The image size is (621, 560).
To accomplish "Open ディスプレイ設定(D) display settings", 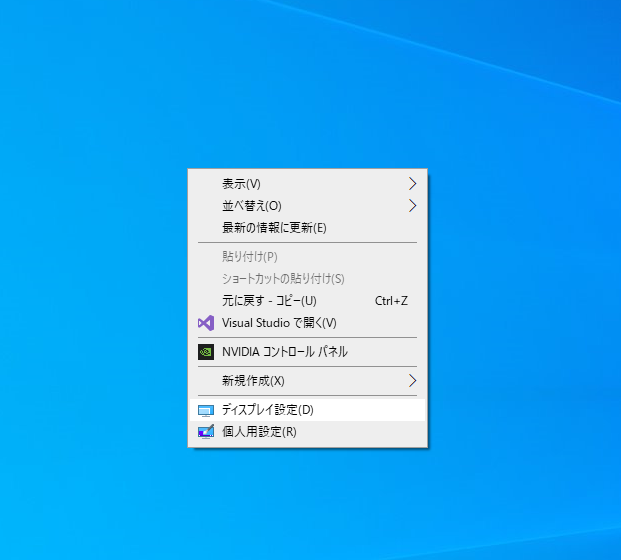I will [268, 410].
